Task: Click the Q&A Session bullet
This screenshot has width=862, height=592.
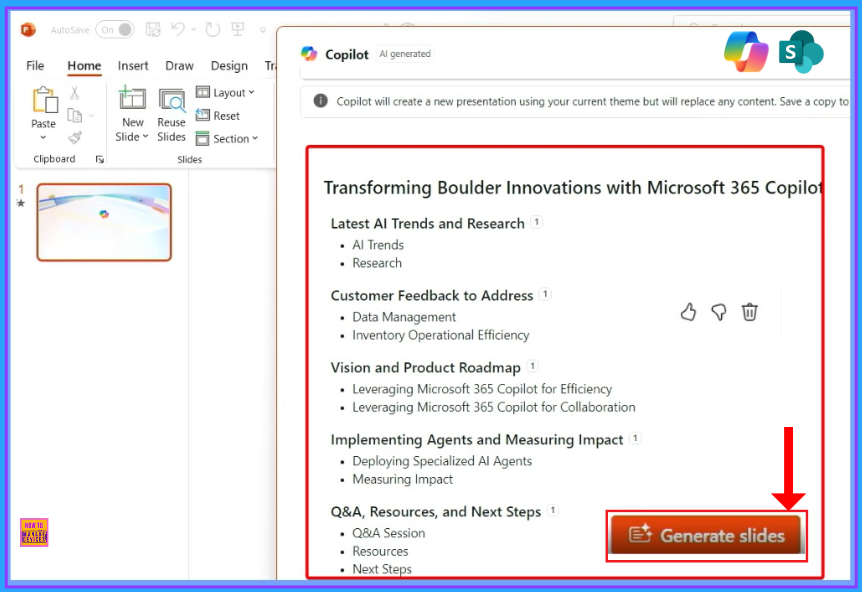Action: [x=389, y=533]
